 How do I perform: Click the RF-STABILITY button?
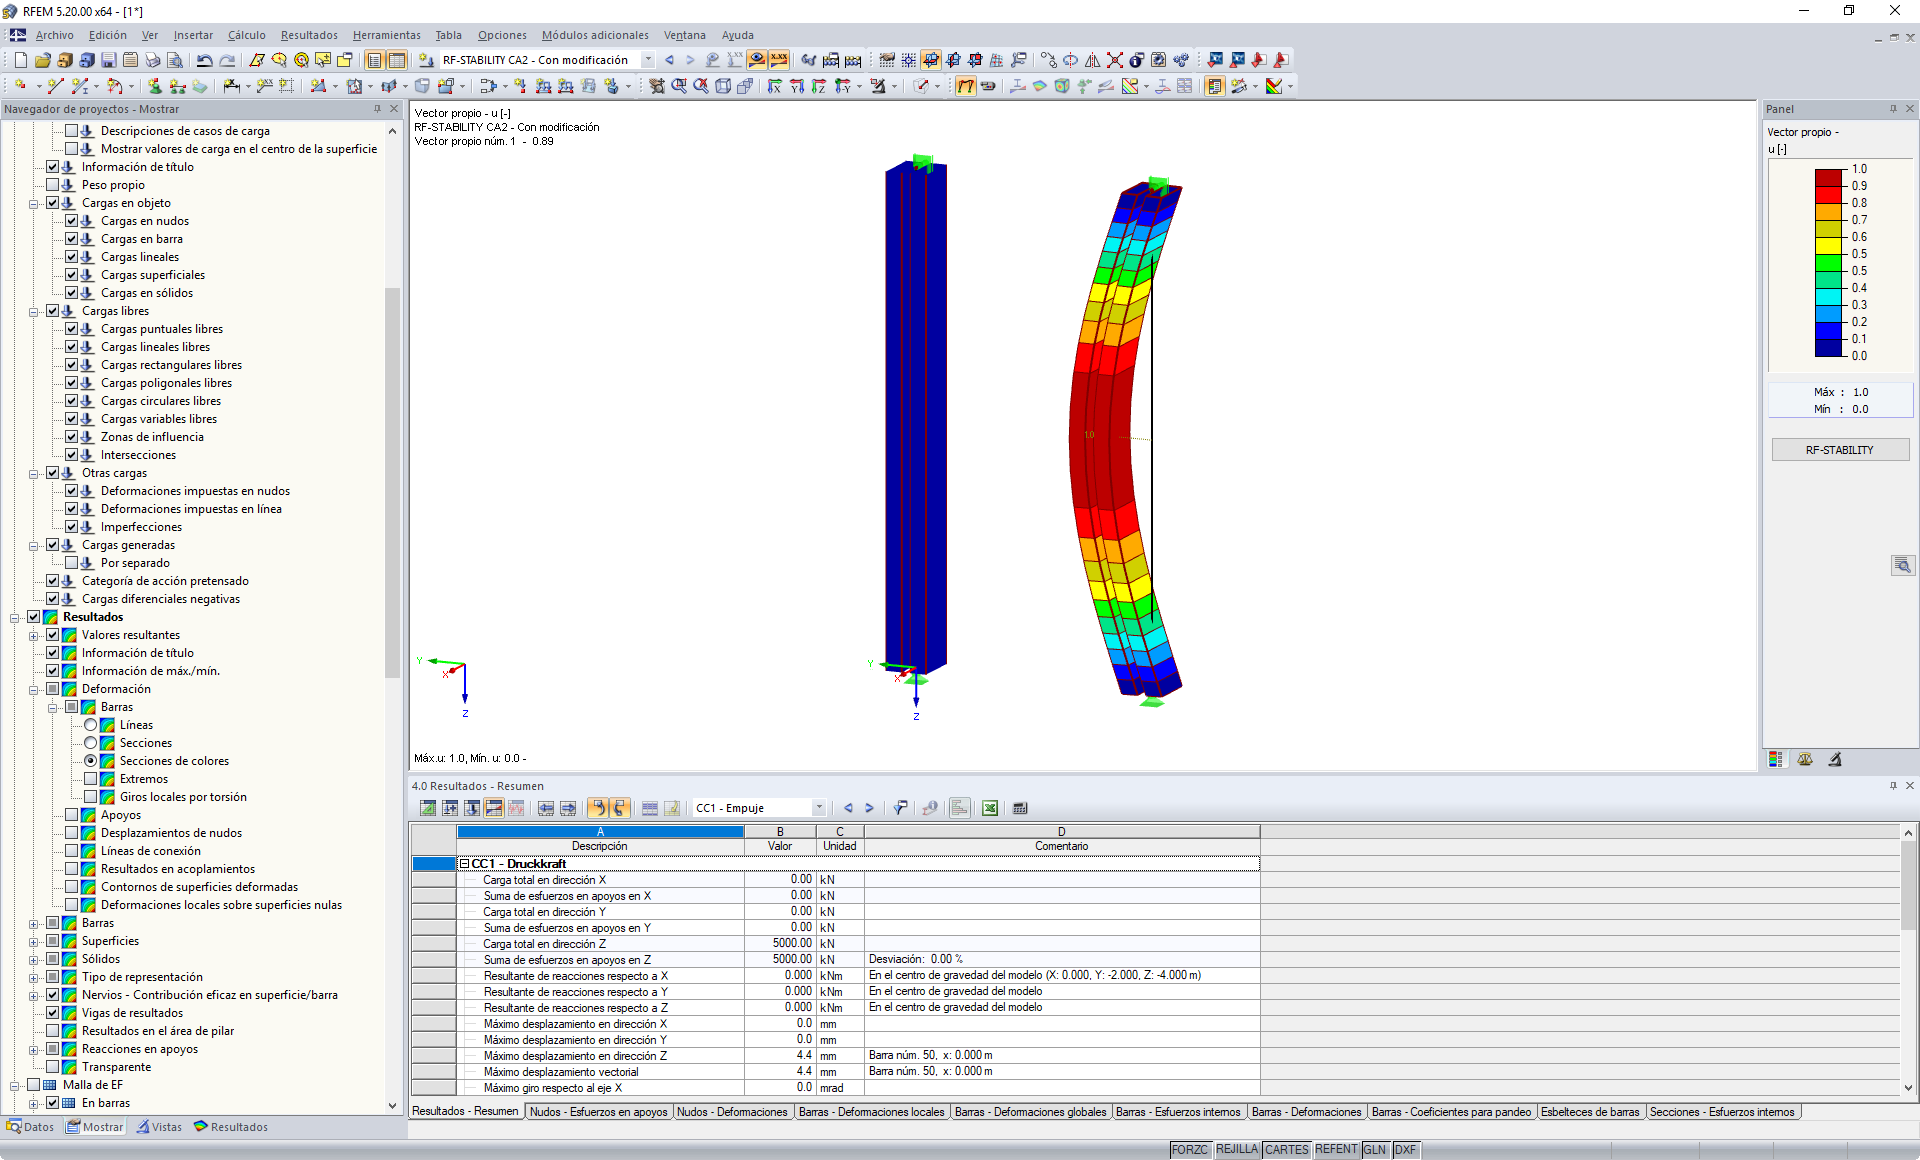[x=1839, y=450]
